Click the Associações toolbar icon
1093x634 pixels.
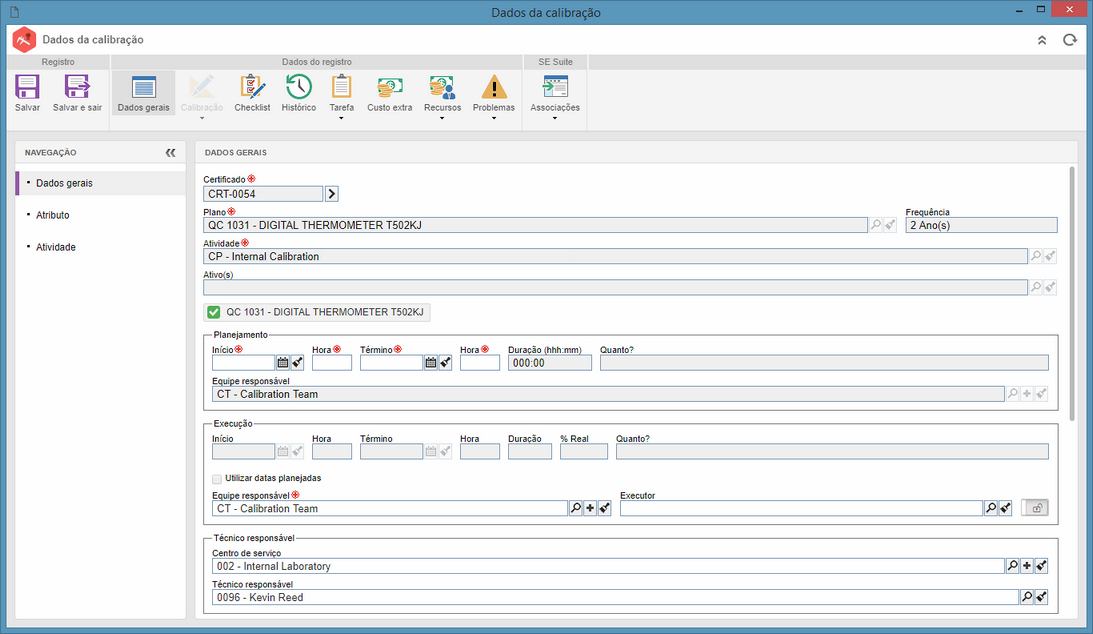click(556, 87)
